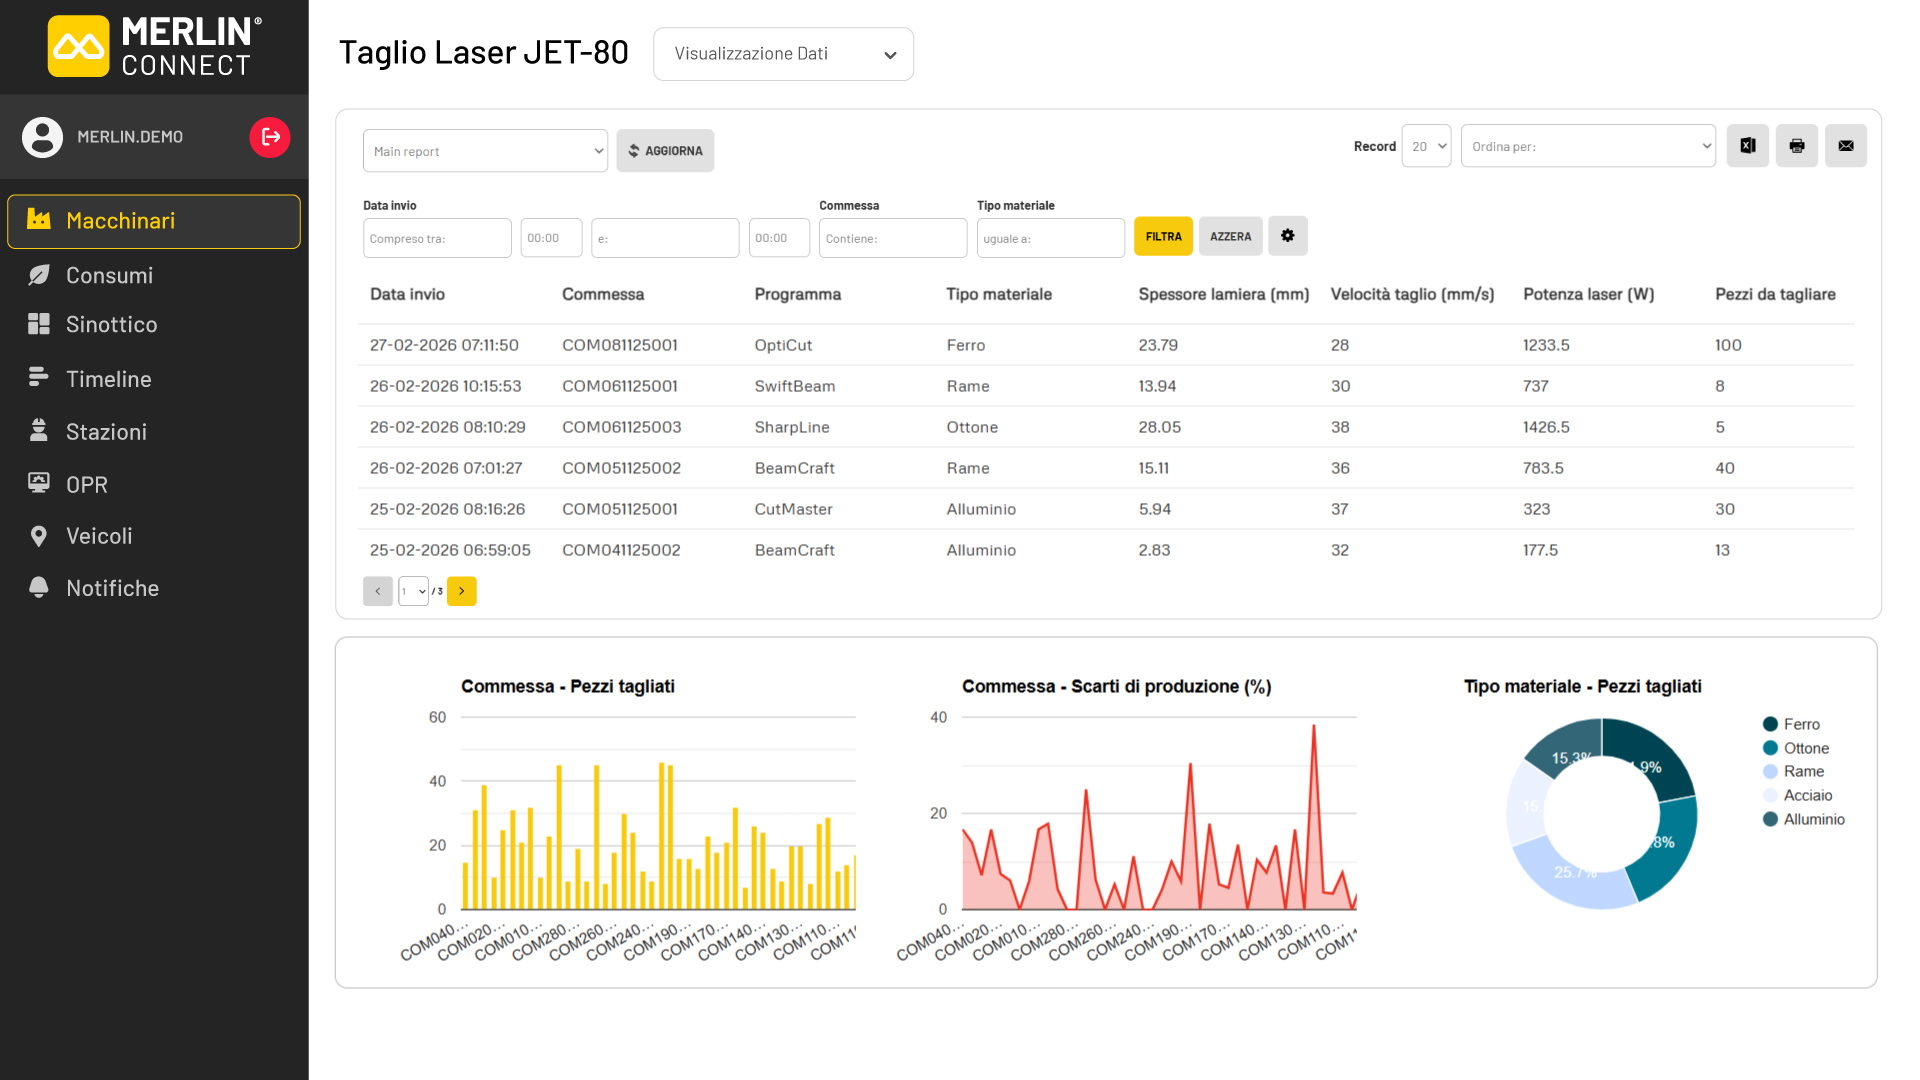Send report via email icon
Image resolution: width=1920 pixels, height=1080 pixels.
click(1845, 146)
